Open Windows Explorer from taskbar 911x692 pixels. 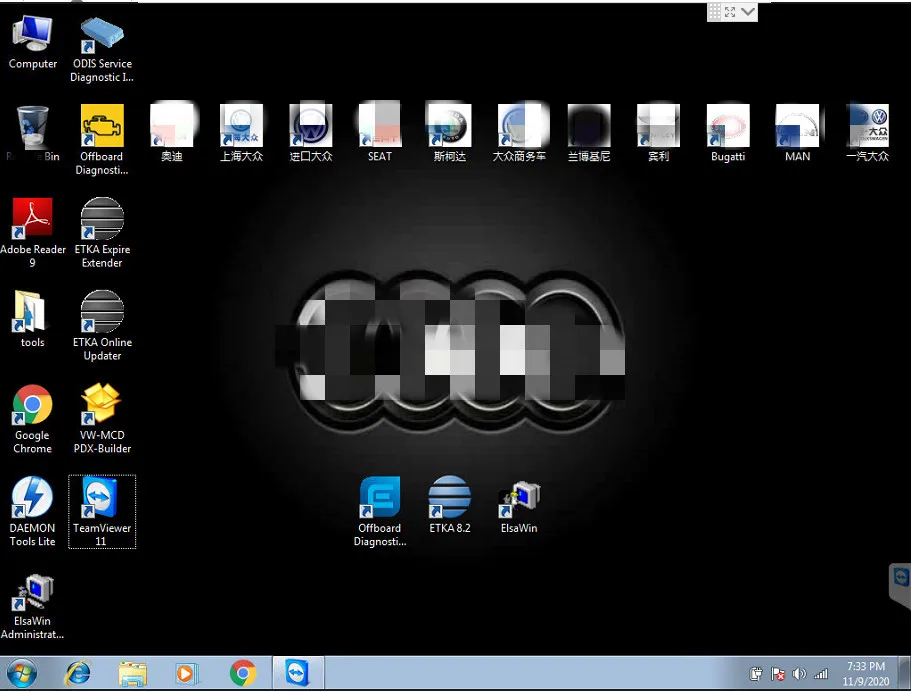(x=132, y=674)
